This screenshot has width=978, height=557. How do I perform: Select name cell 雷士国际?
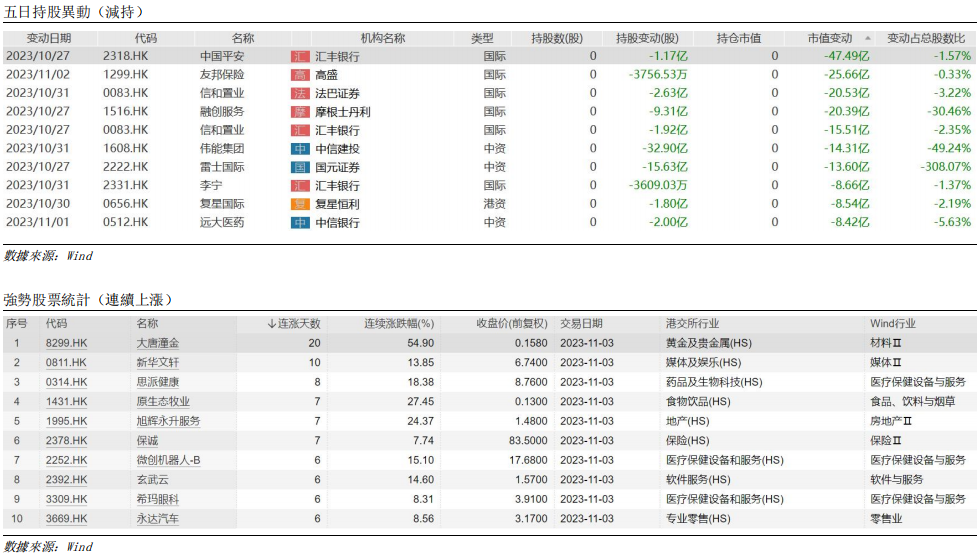click(x=222, y=167)
